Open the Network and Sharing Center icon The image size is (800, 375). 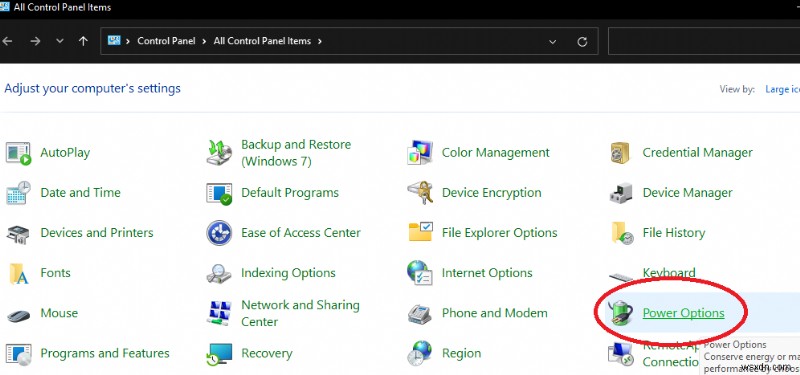(219, 313)
